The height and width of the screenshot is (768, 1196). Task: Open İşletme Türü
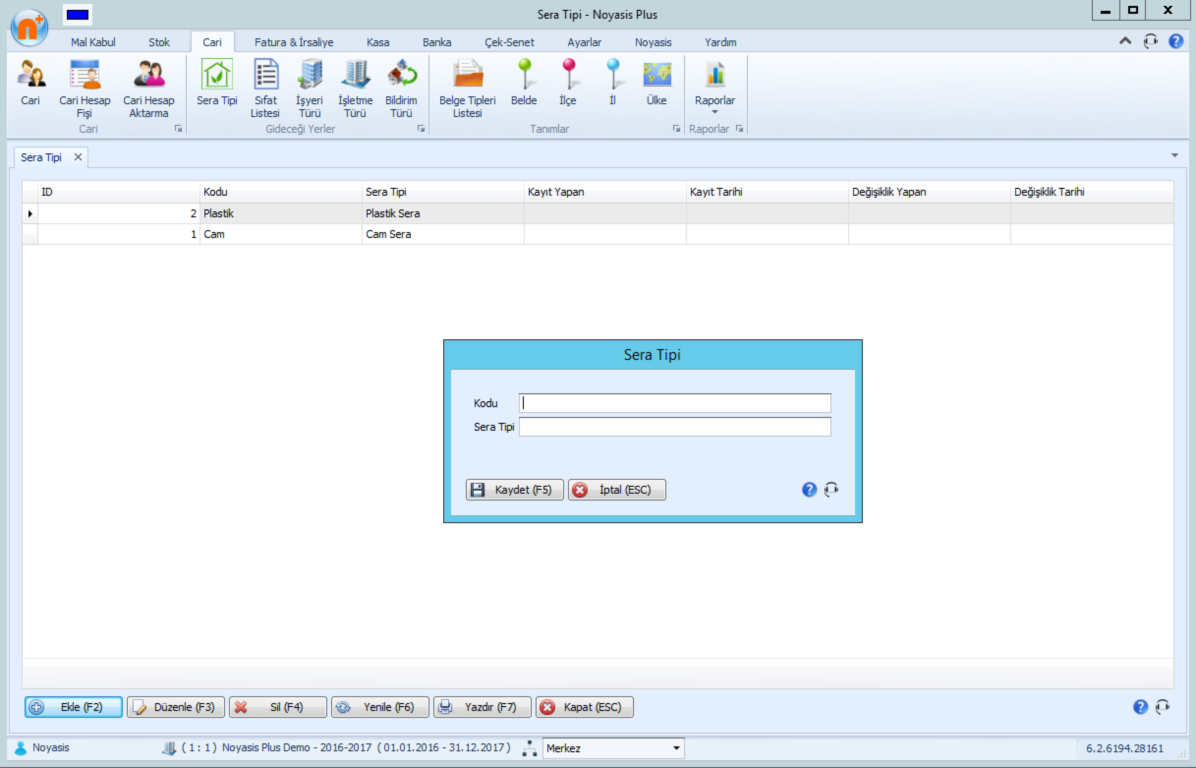click(x=355, y=88)
